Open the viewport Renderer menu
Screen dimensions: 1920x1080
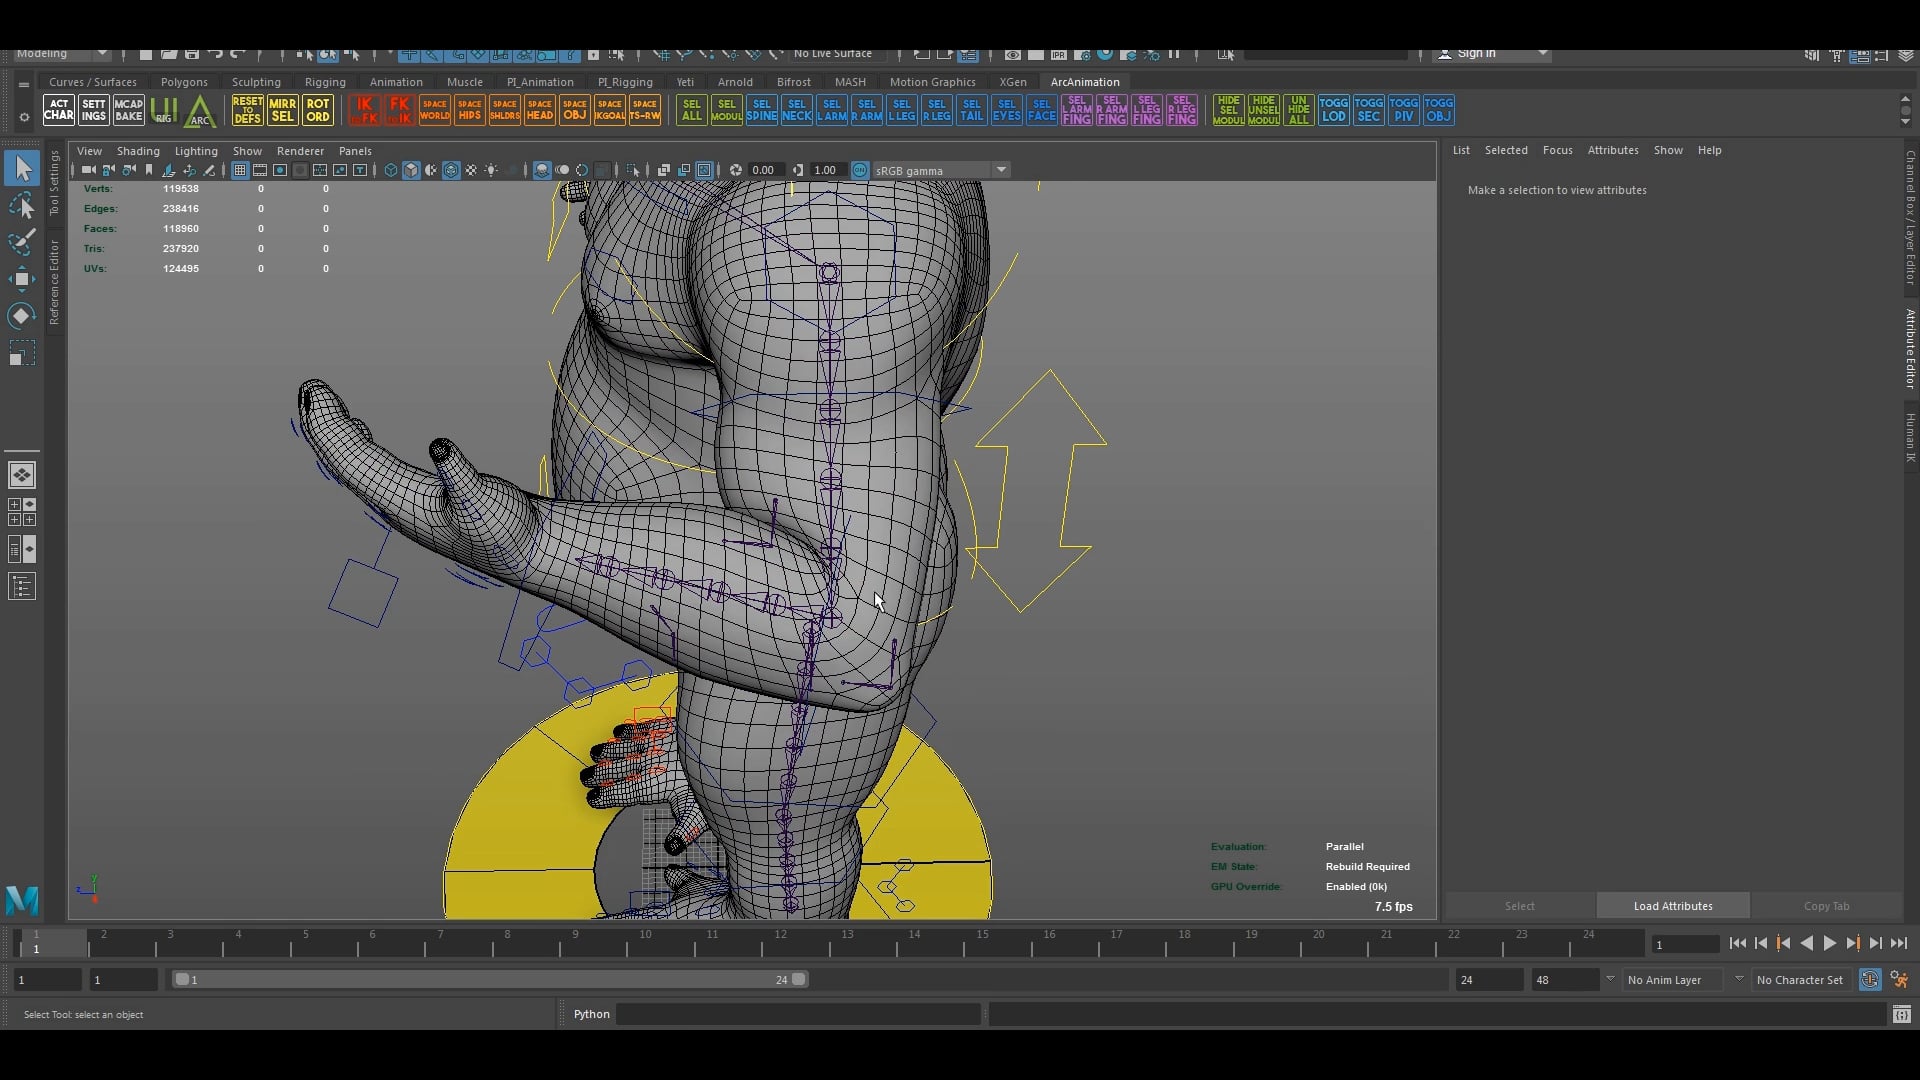pyautogui.click(x=300, y=151)
